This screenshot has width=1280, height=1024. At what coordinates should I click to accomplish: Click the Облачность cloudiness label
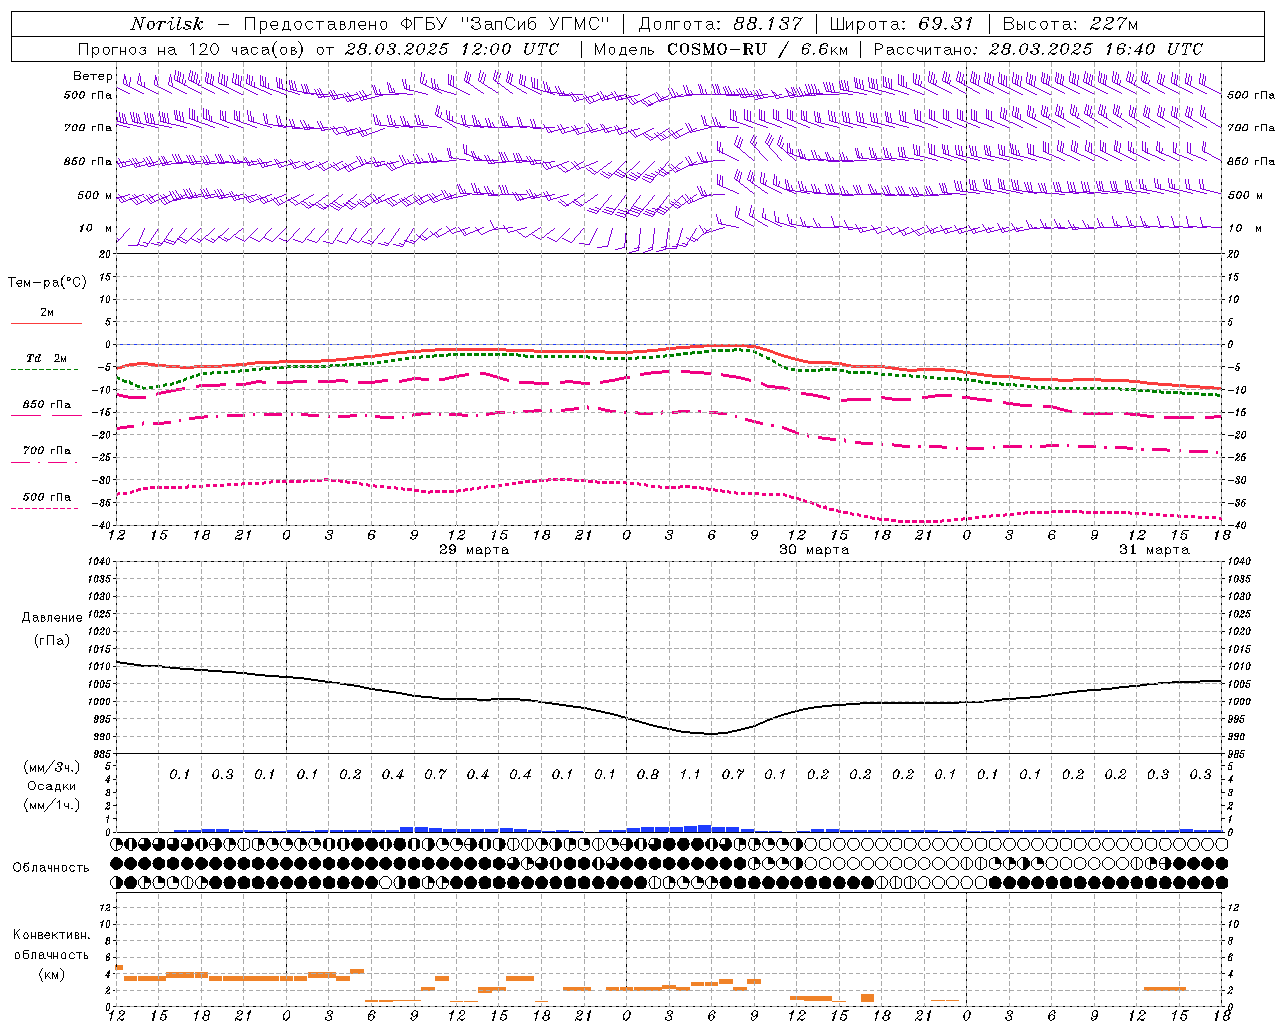click(x=50, y=868)
